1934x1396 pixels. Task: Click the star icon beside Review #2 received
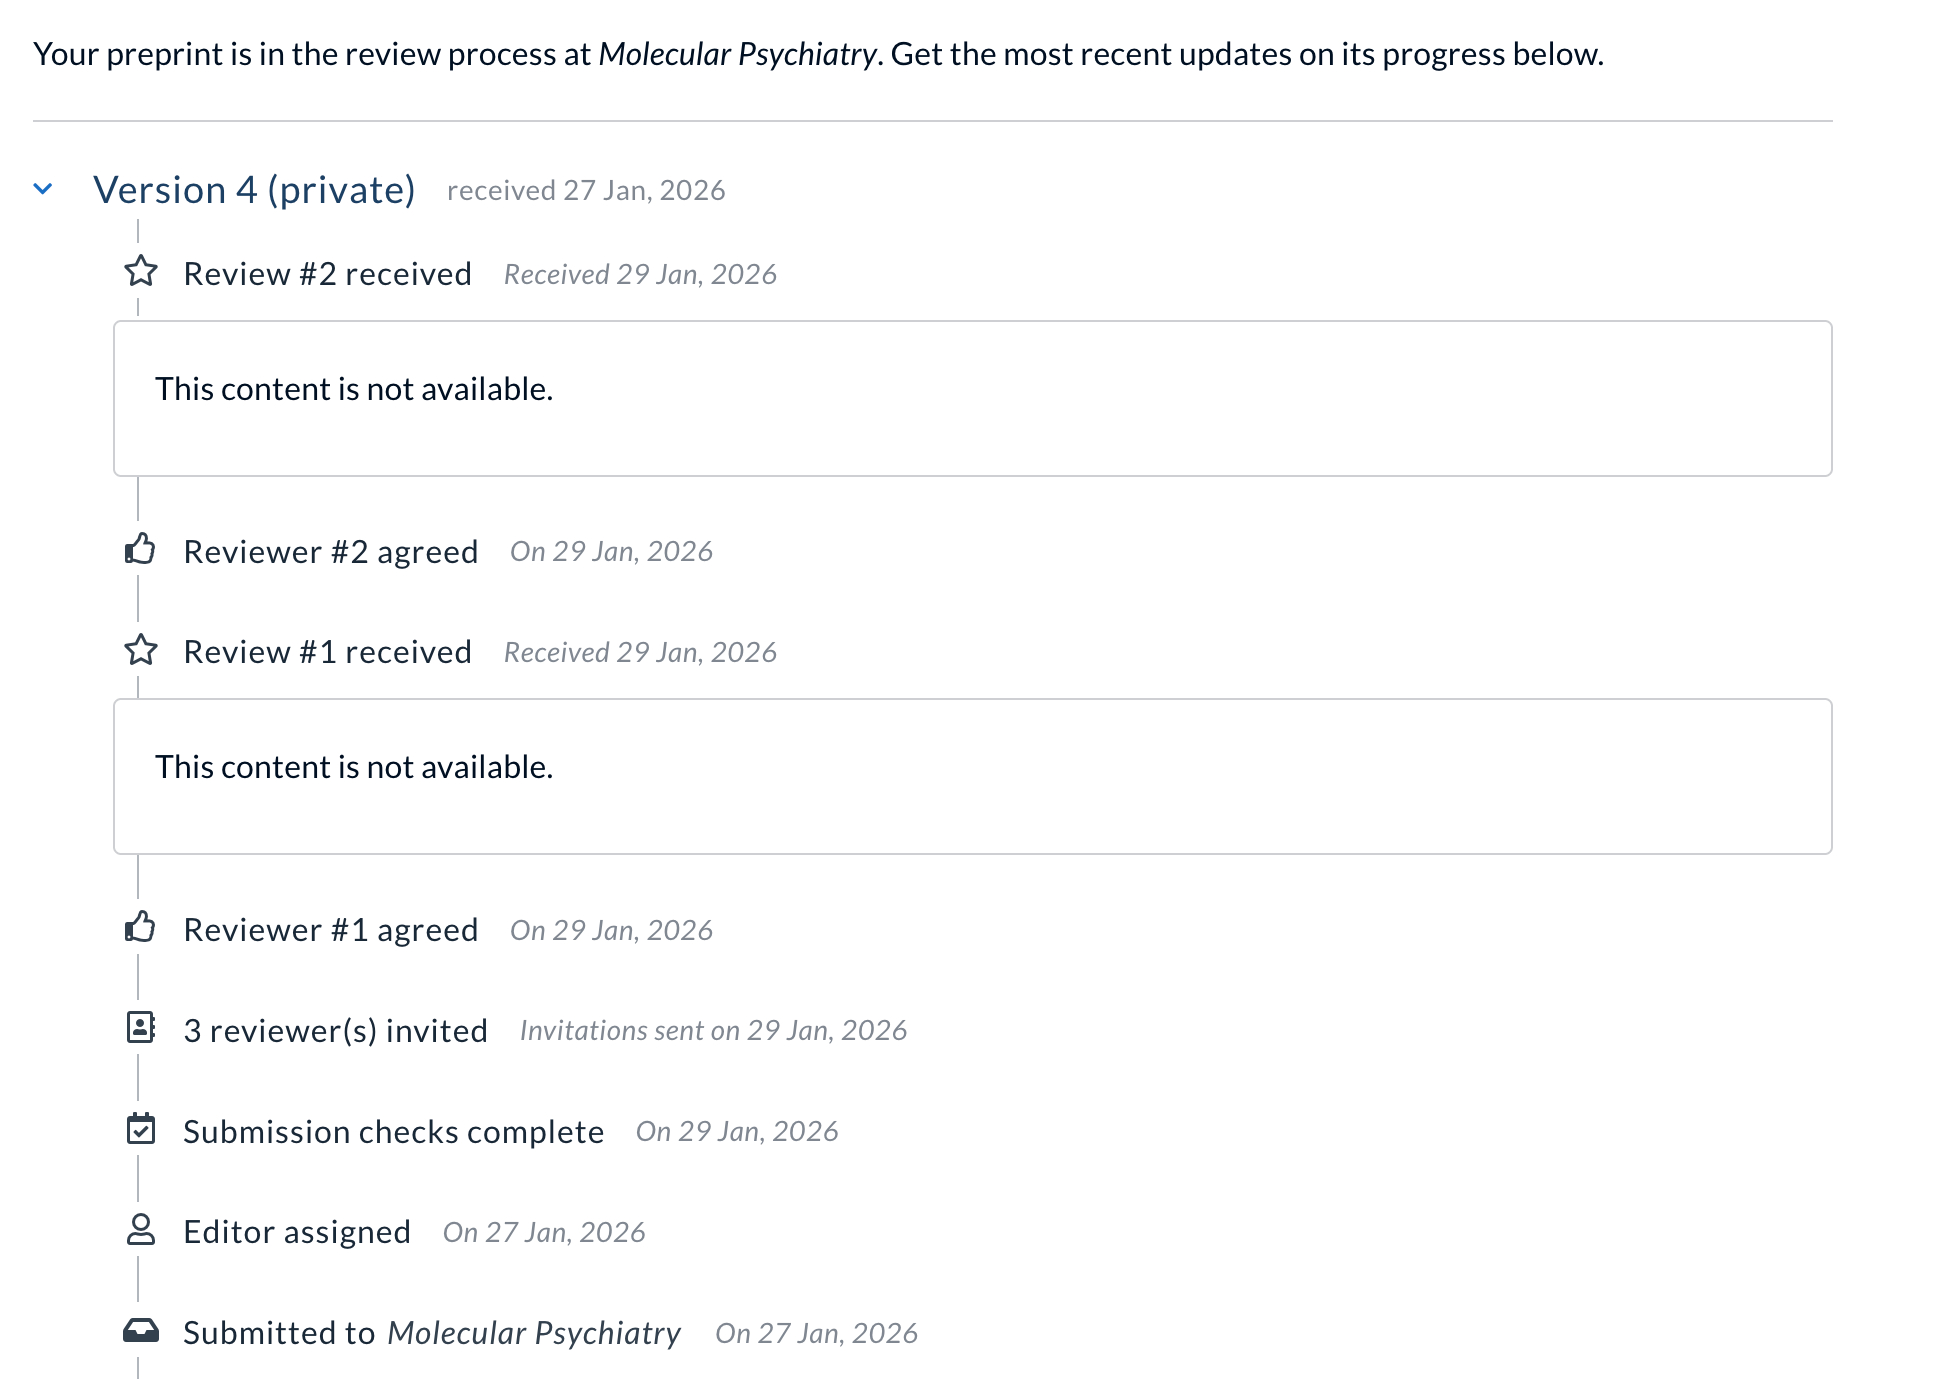(141, 272)
